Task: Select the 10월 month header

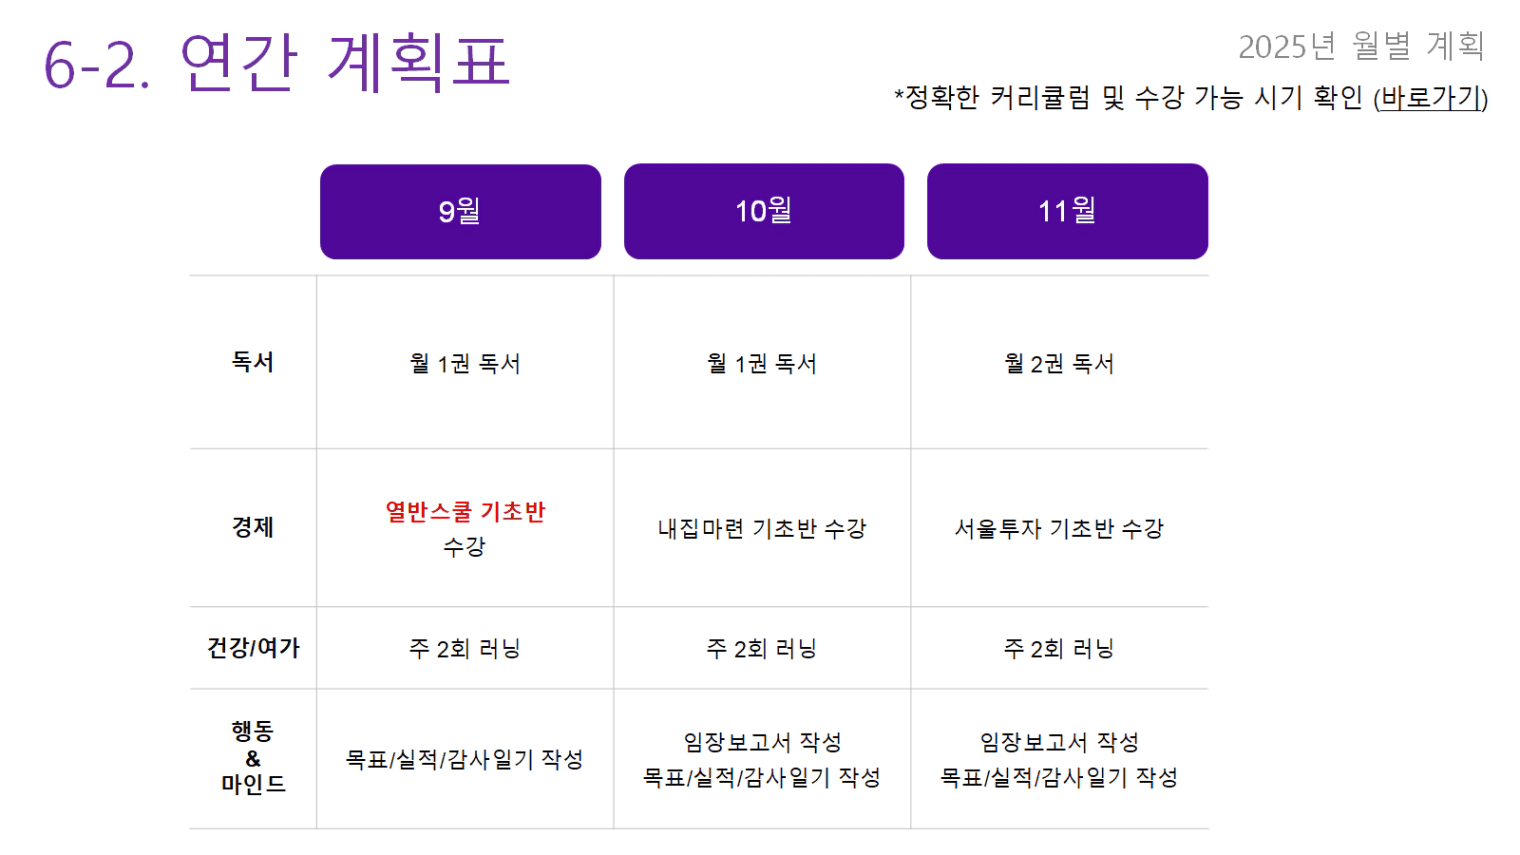Action: coord(764,211)
